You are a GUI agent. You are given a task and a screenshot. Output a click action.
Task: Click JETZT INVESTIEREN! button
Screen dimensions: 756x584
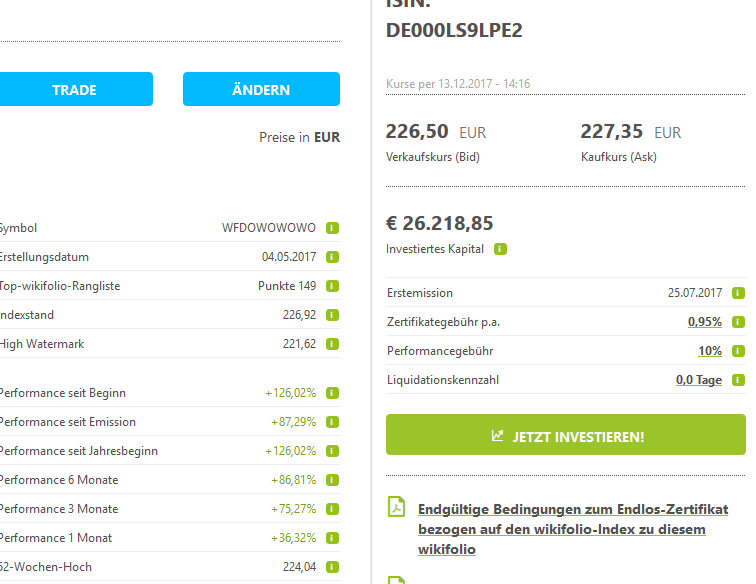click(566, 436)
